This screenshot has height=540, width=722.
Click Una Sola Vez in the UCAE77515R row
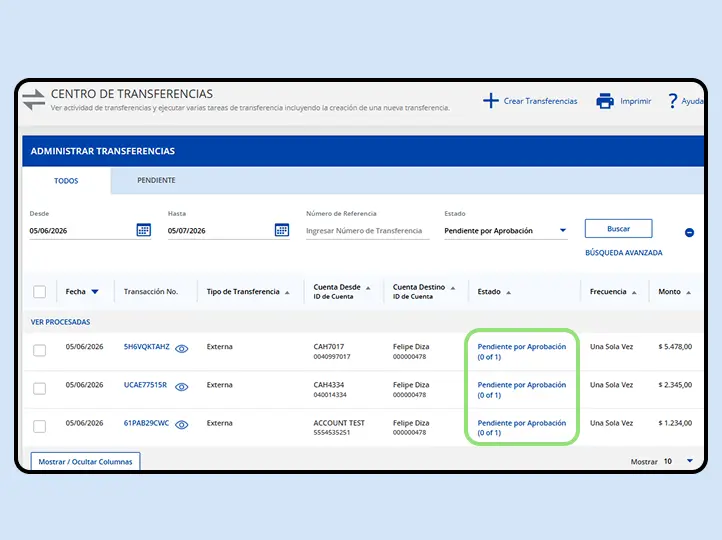pos(611,385)
